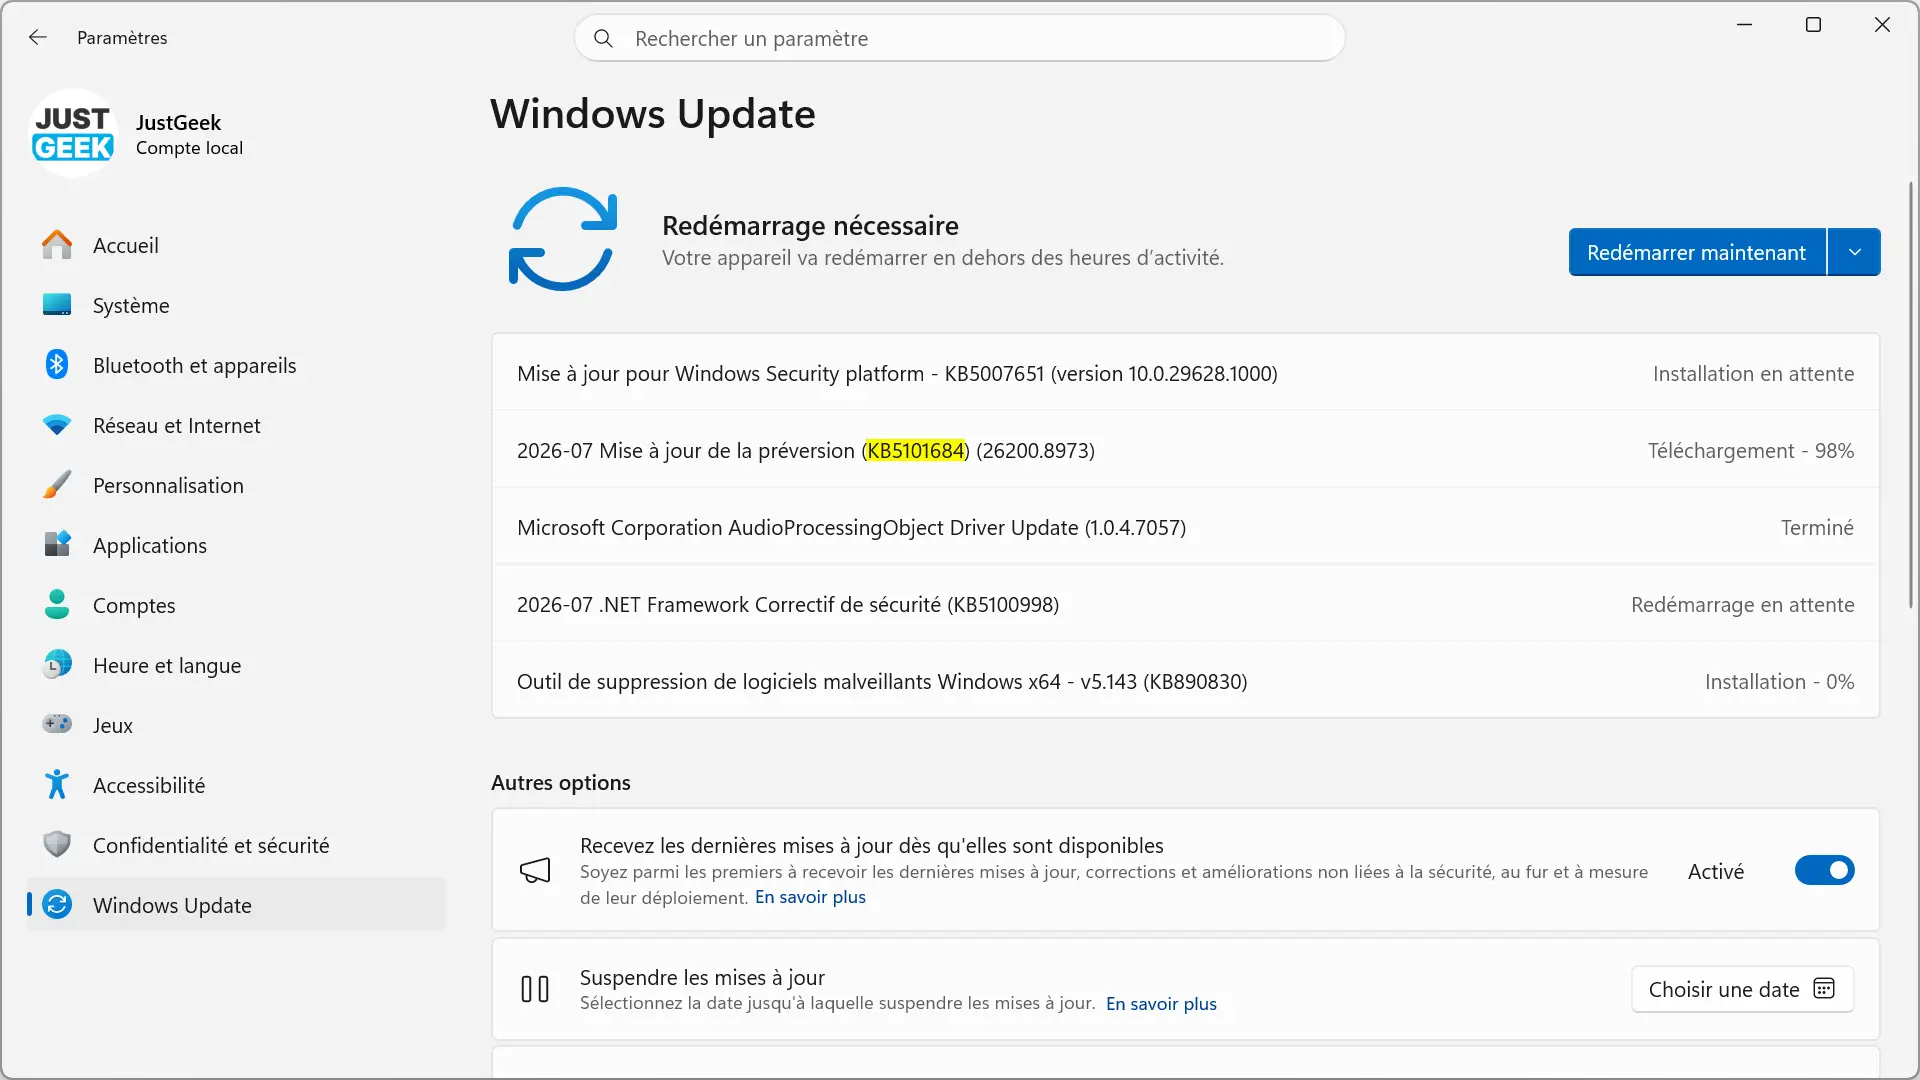Turn off receive latest updates toggle

point(1824,870)
